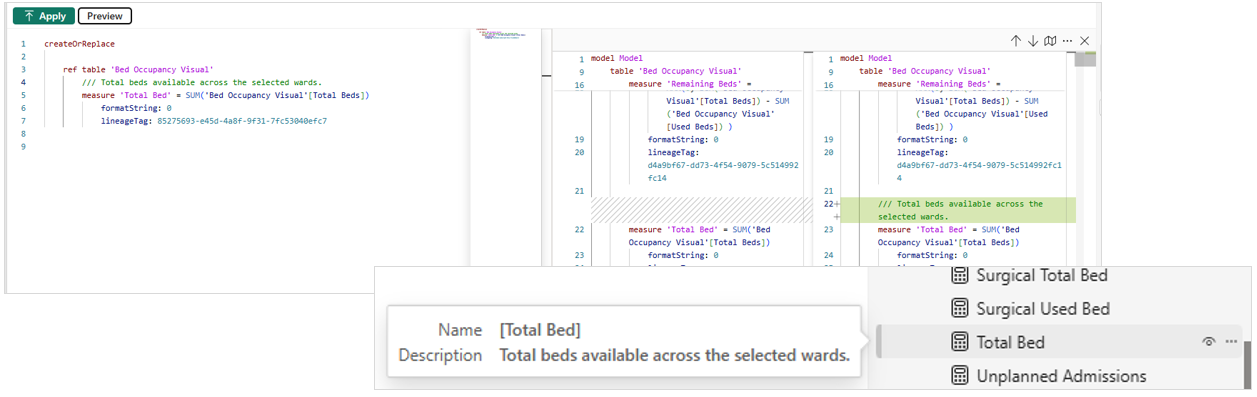
Task: Select the Surgical Total Bed measure
Action: coord(1042,275)
